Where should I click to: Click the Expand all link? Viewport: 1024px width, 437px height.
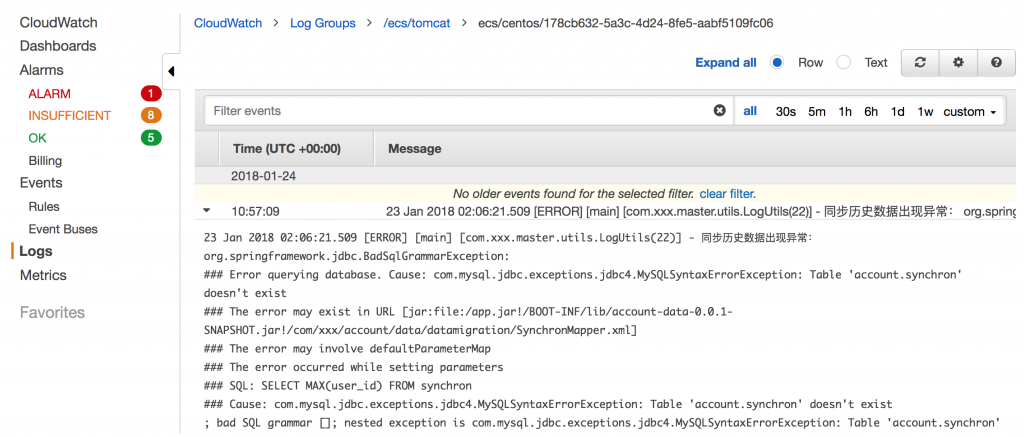coord(726,63)
